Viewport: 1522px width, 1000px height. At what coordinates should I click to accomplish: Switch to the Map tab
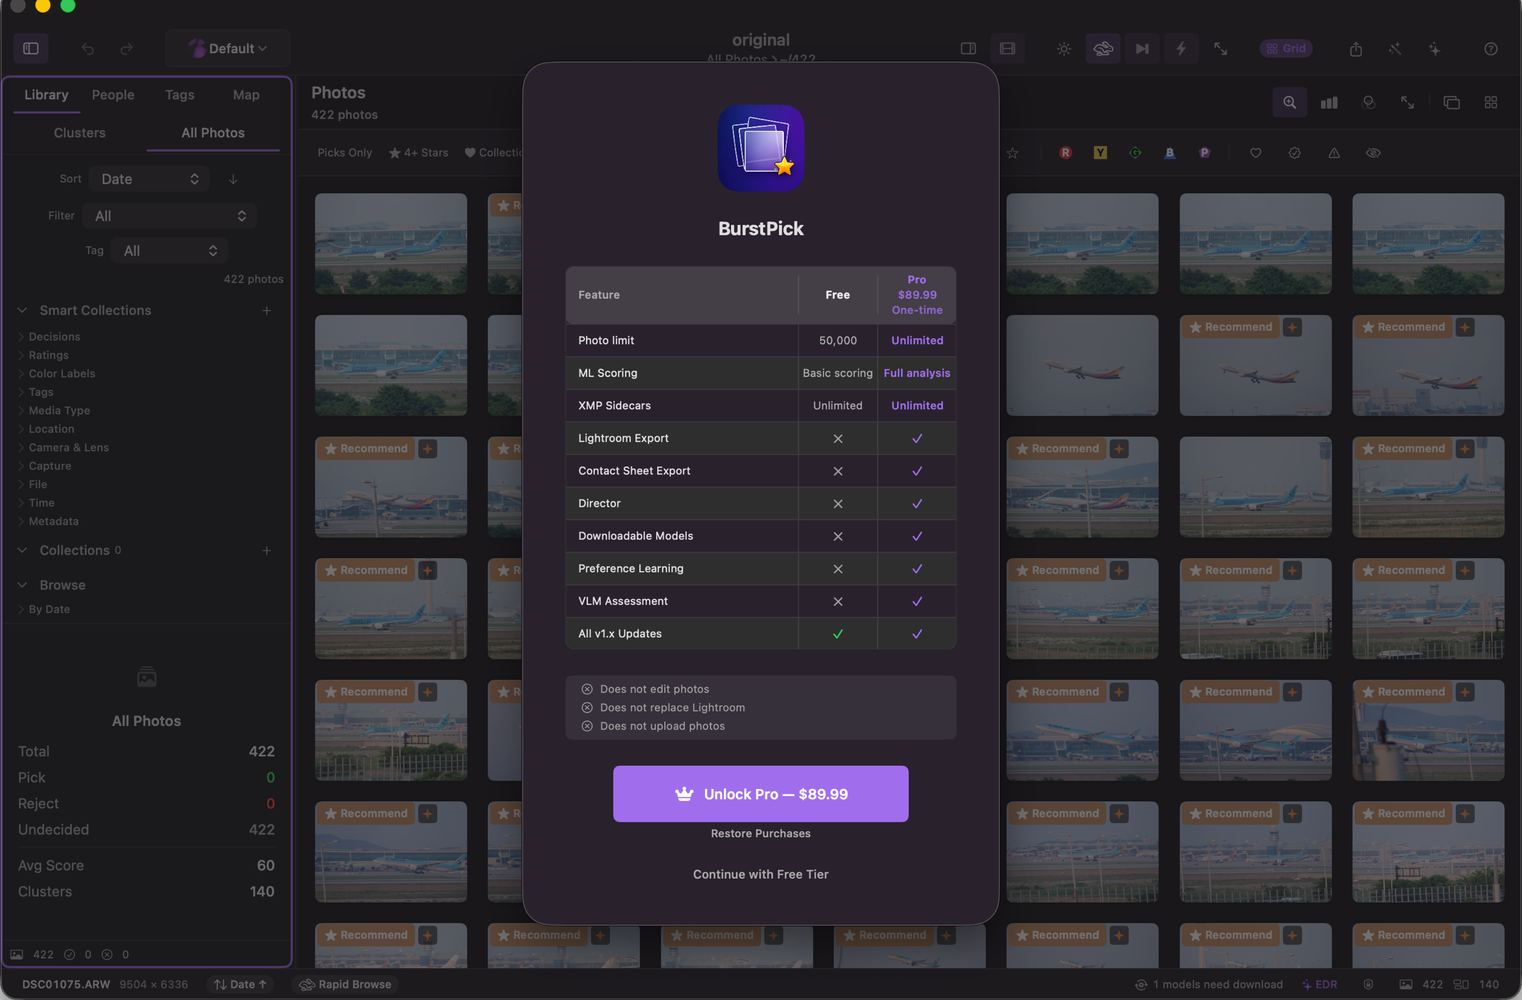tap(246, 95)
